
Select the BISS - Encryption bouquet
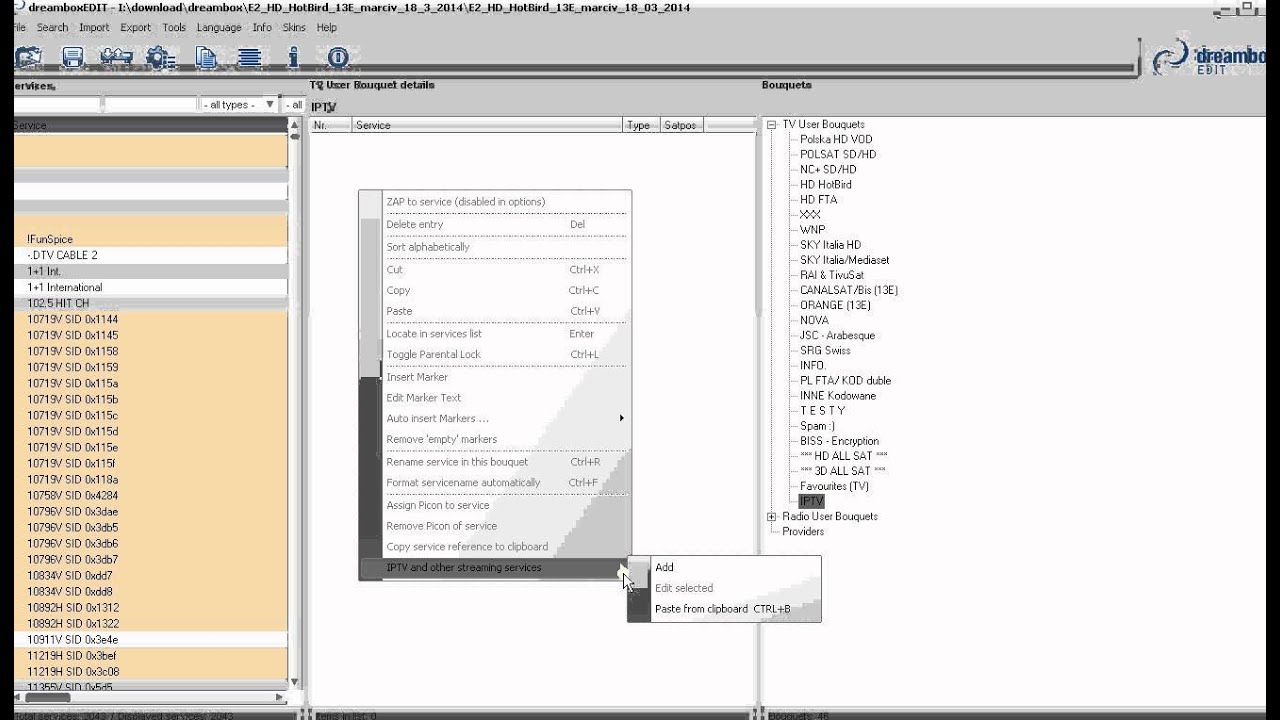click(839, 441)
